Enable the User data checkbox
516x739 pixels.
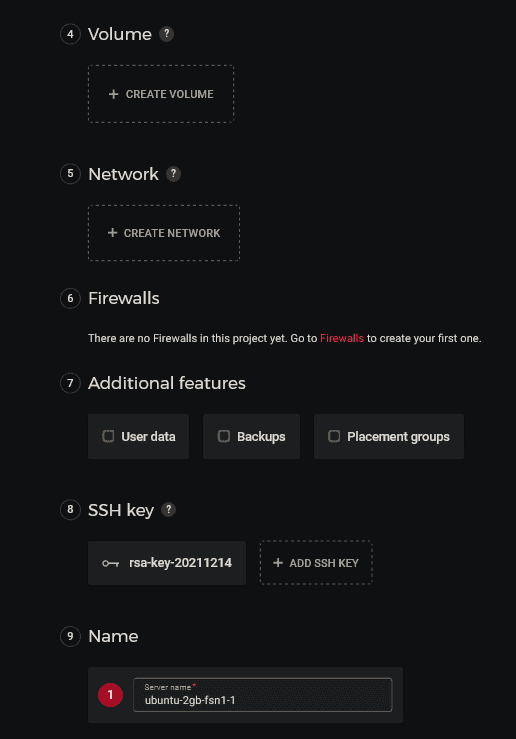[108, 436]
